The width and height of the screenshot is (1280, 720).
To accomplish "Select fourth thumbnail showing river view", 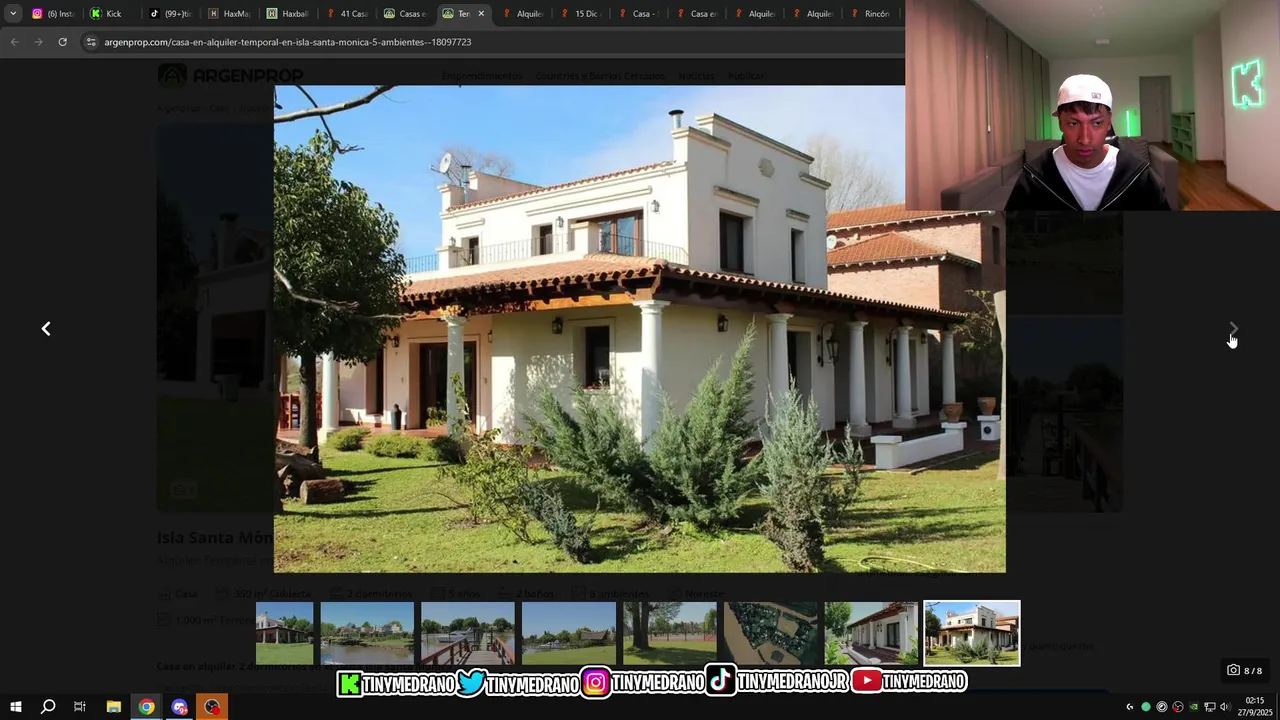I will 569,633.
